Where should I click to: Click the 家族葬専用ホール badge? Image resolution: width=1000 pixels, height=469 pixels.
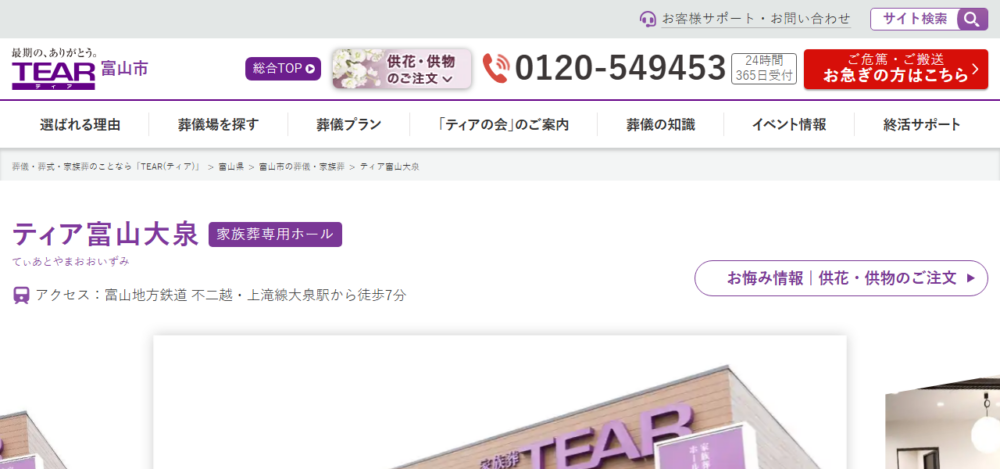point(275,234)
